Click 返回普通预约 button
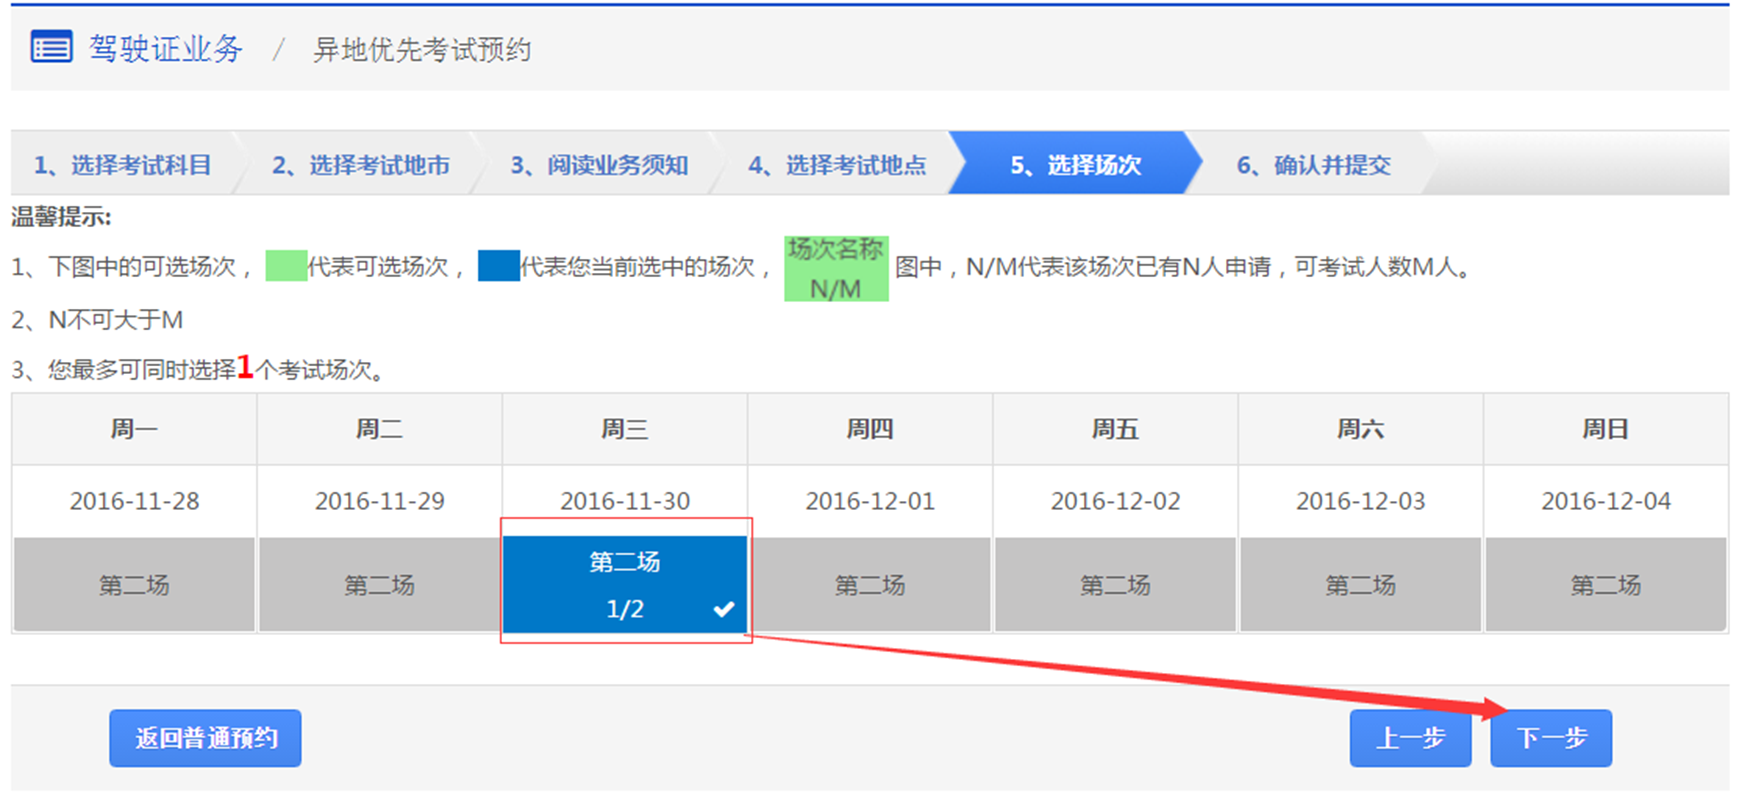Viewport: 1739px width, 811px height. point(205,738)
